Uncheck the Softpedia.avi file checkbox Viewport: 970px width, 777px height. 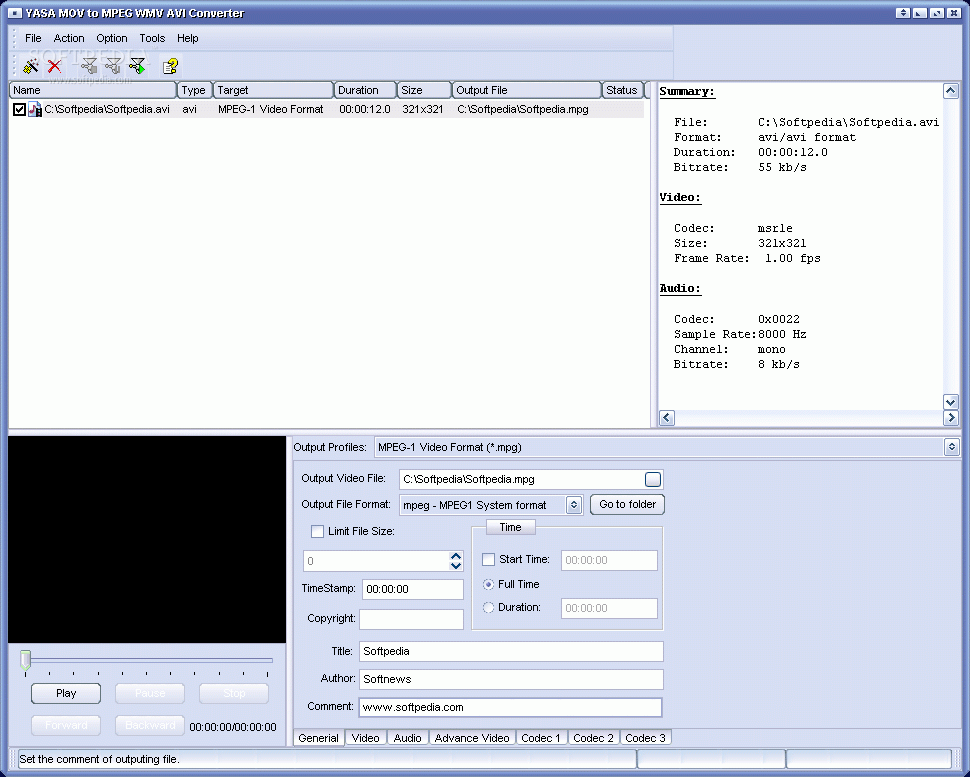pyautogui.click(x=19, y=109)
